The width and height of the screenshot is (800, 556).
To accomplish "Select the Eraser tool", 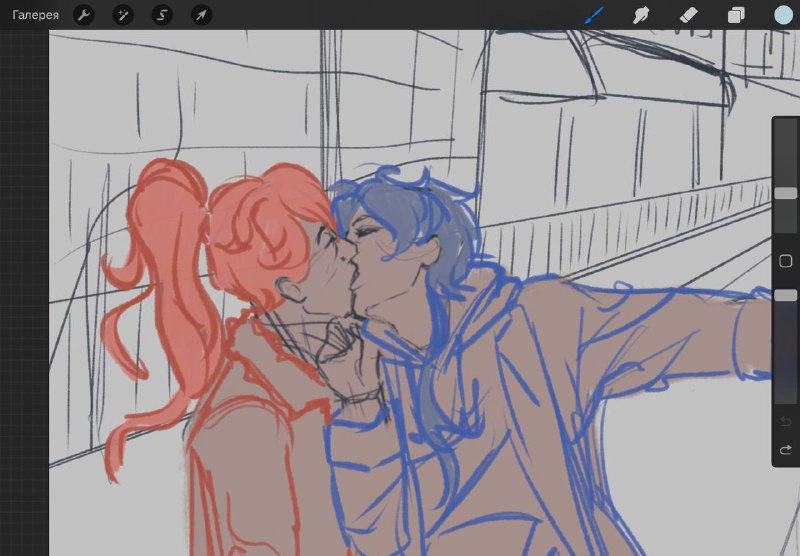I will [x=688, y=15].
